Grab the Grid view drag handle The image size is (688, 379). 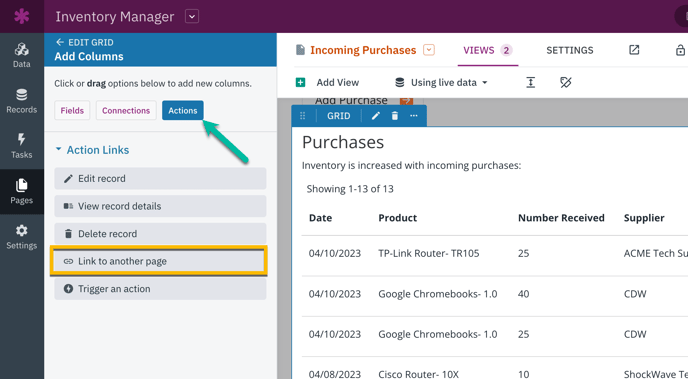[302, 116]
